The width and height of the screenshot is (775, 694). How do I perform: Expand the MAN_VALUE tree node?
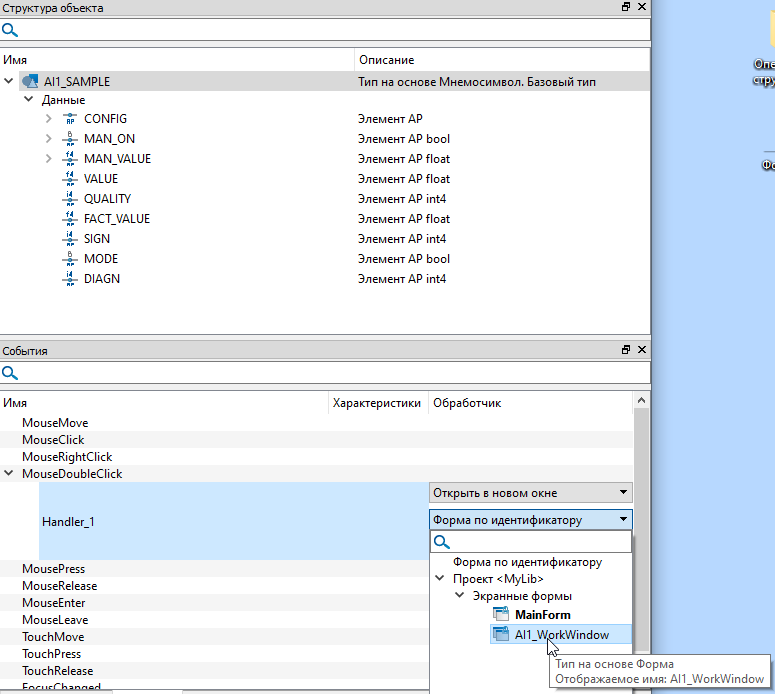48,159
